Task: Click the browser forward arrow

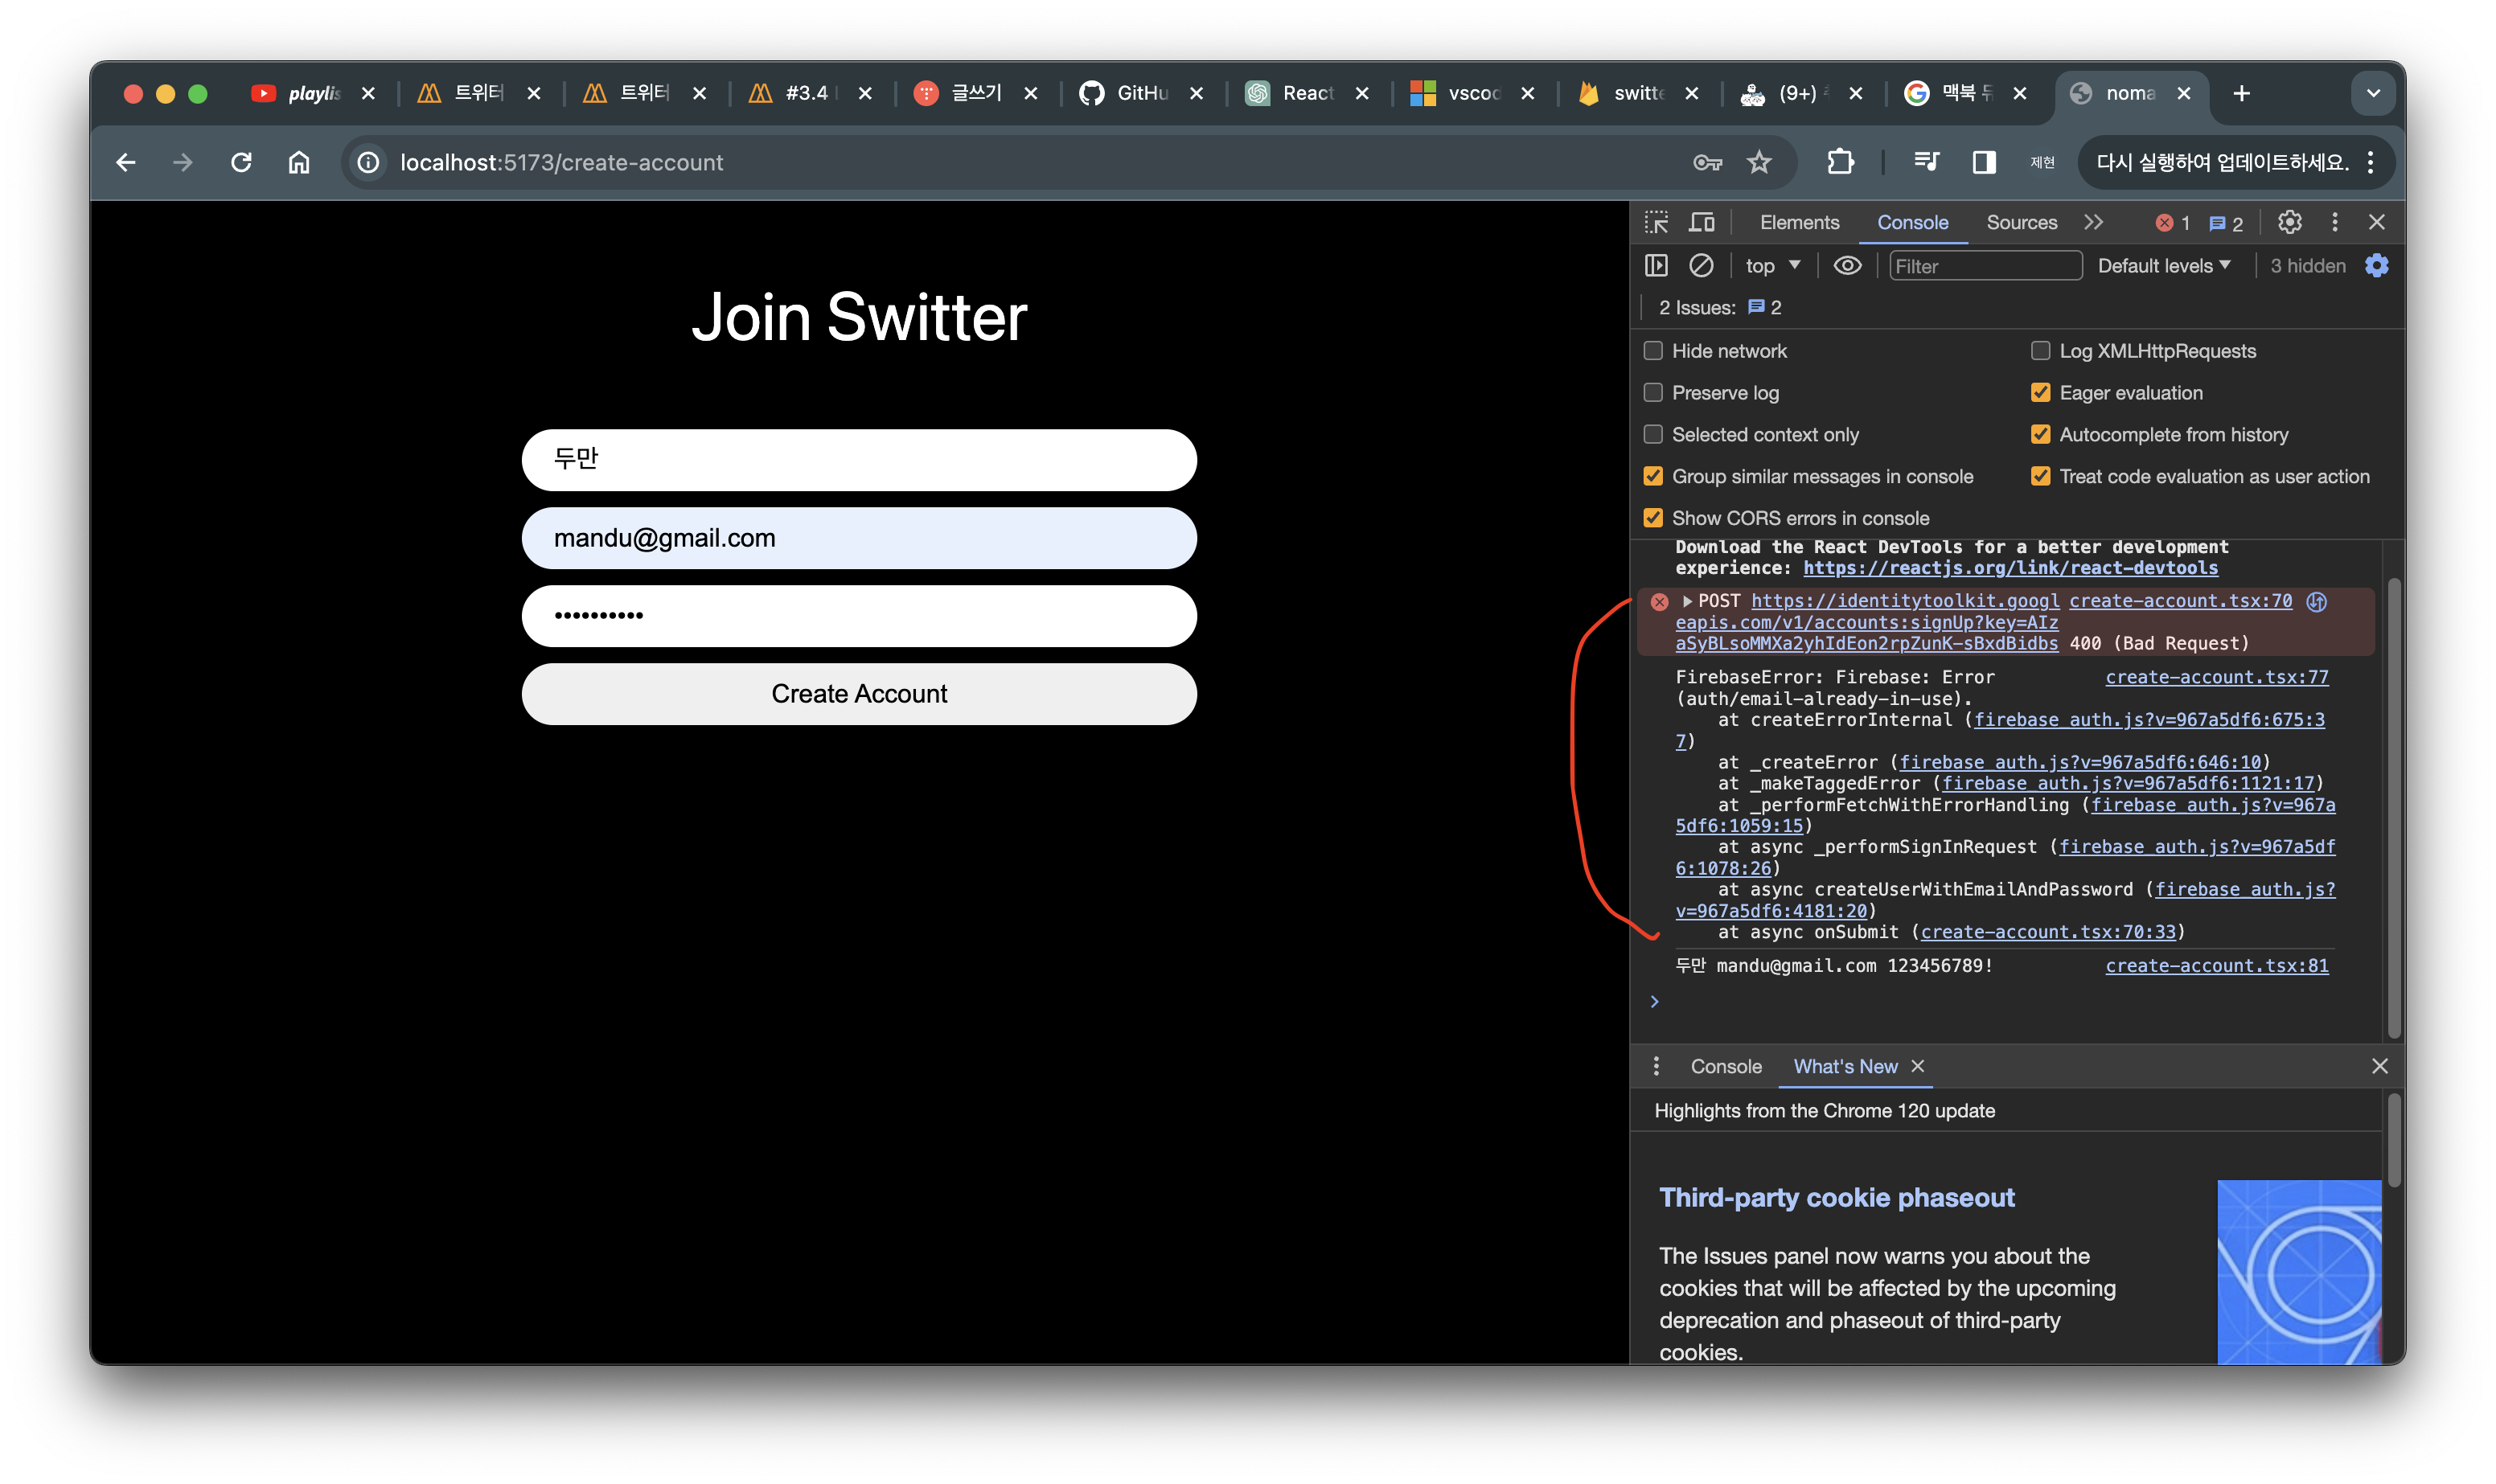Action: pyautogui.click(x=182, y=162)
